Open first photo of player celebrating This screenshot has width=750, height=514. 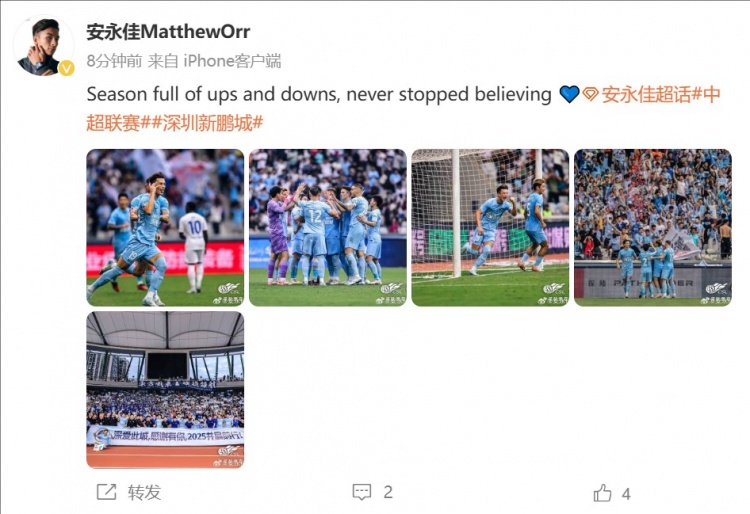(165, 227)
